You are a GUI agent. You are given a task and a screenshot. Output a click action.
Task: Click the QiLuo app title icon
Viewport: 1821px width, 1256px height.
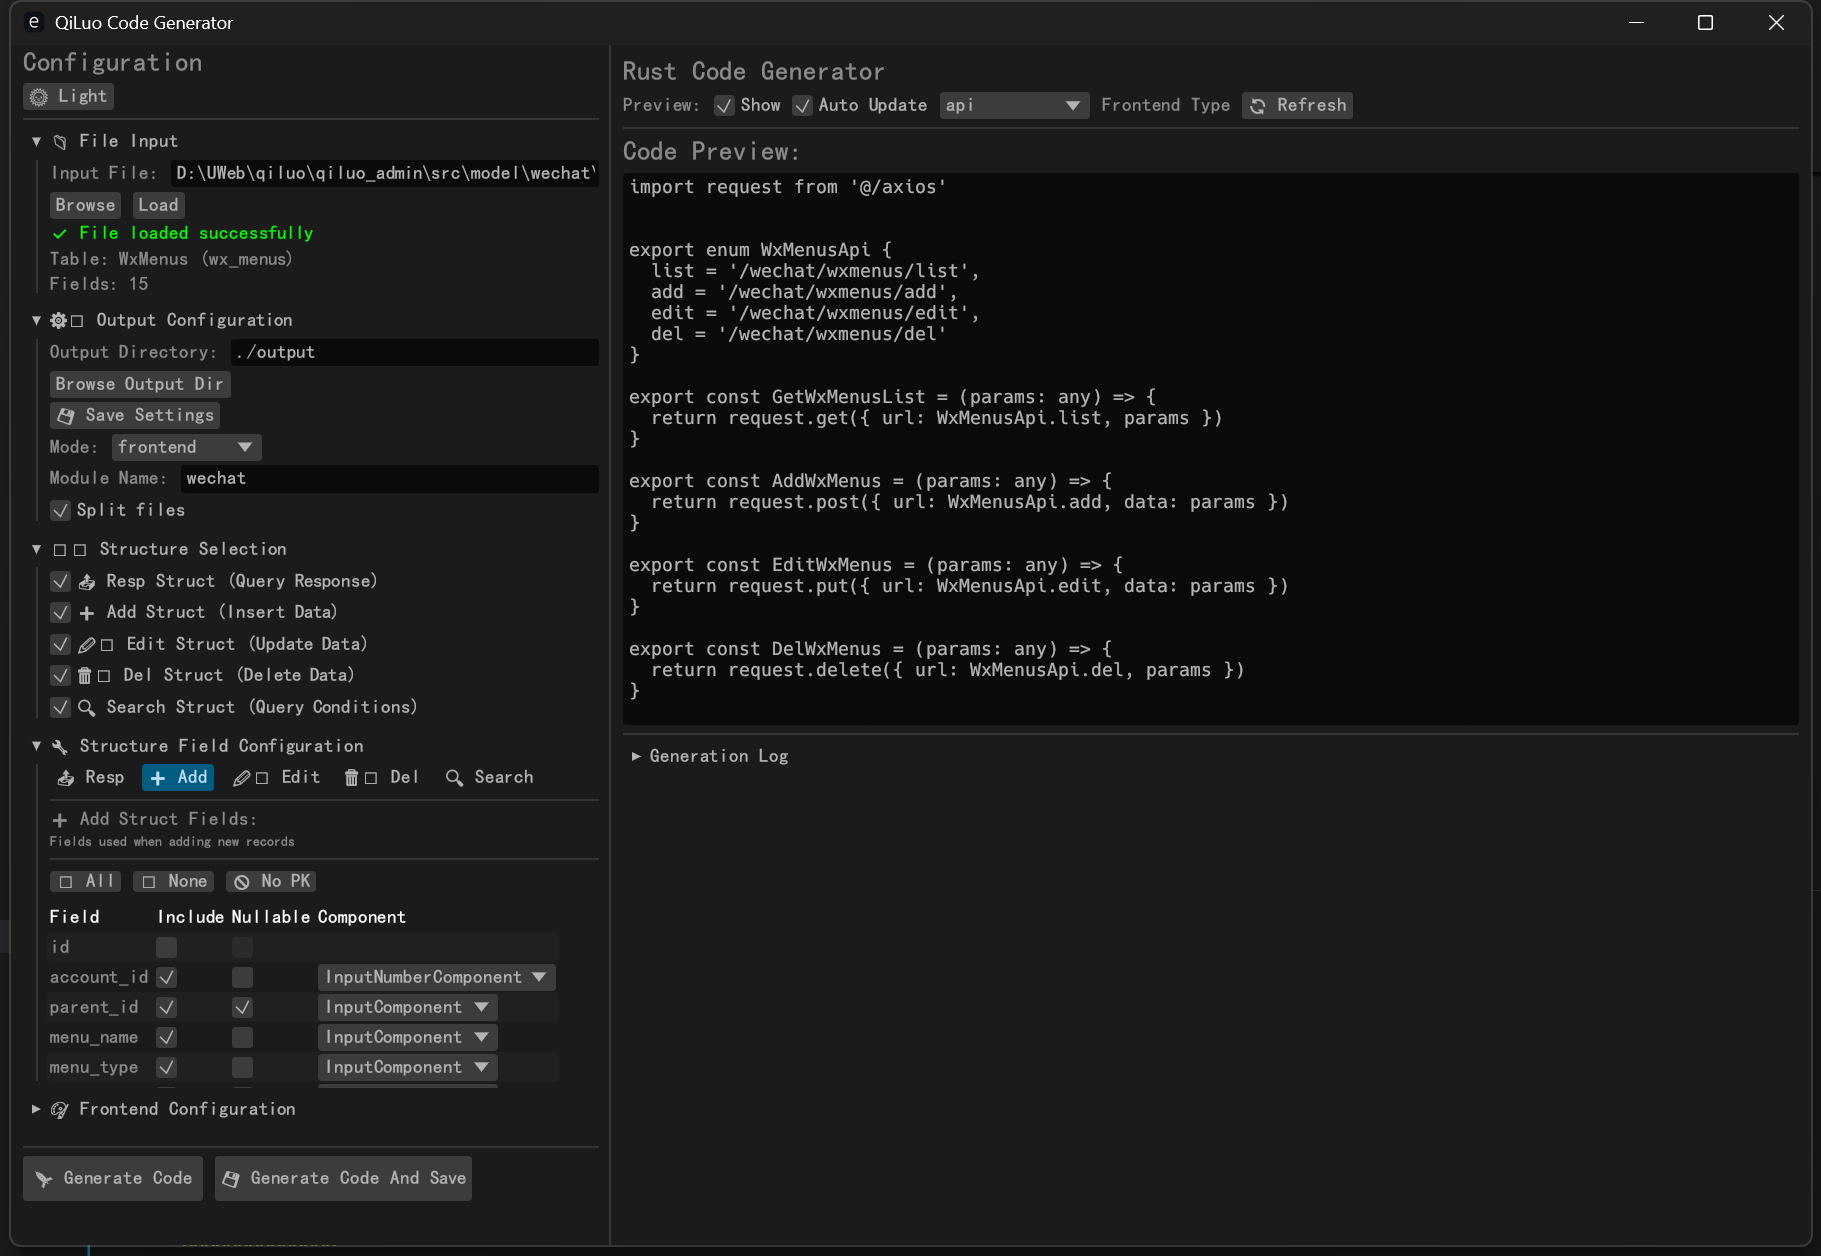click(x=34, y=22)
